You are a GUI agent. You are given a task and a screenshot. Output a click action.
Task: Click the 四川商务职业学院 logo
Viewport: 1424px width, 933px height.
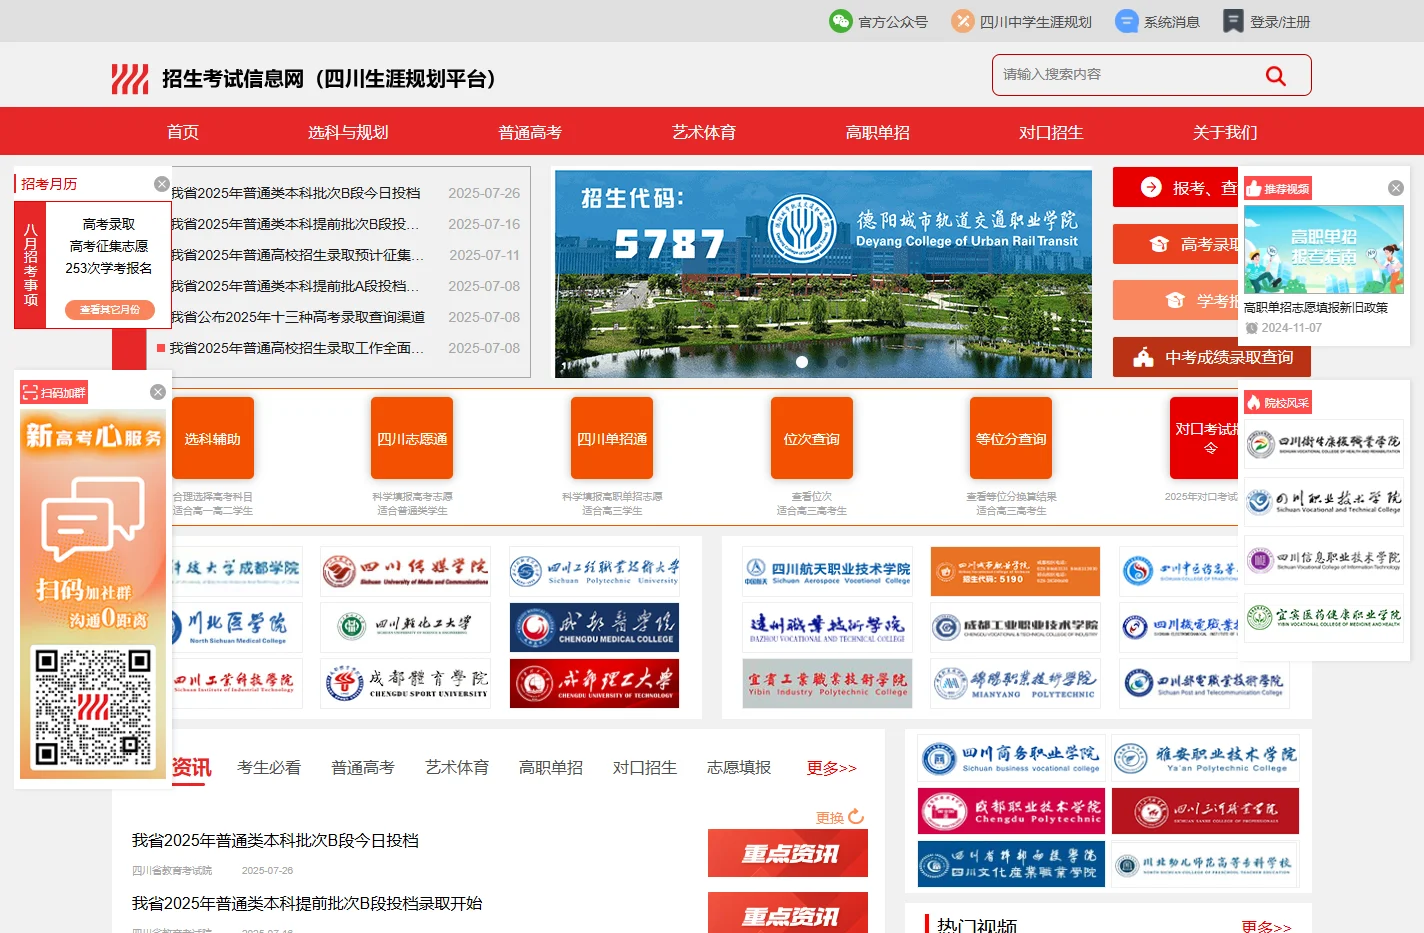(x=1012, y=759)
